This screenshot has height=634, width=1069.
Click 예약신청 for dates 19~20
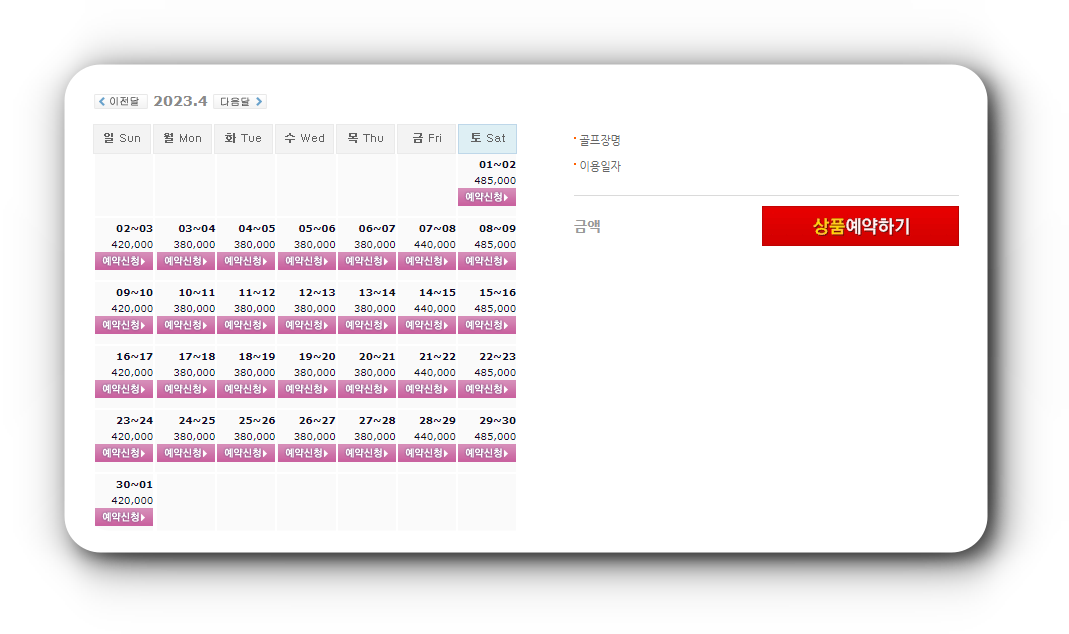point(306,389)
